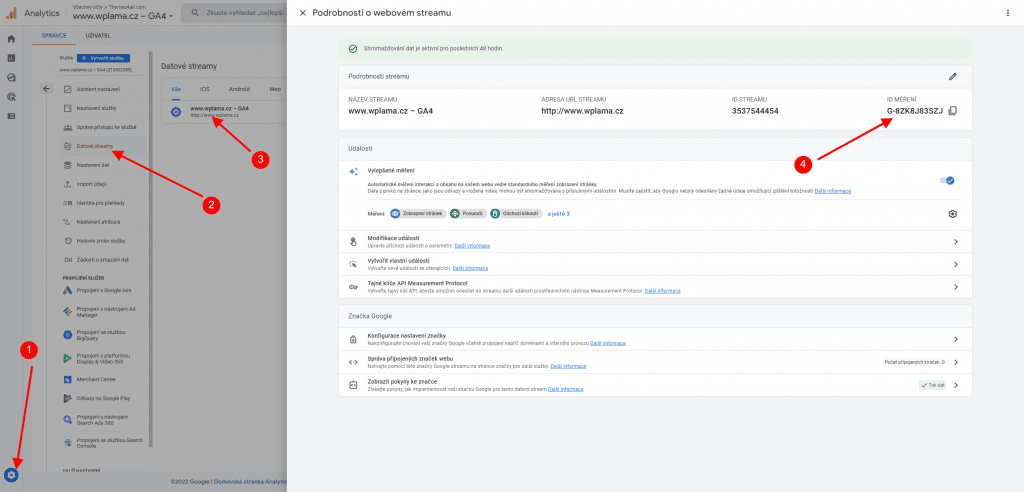The width and height of the screenshot is (1024, 492).
Task: Click the back arrow in property column
Action: (x=46, y=89)
